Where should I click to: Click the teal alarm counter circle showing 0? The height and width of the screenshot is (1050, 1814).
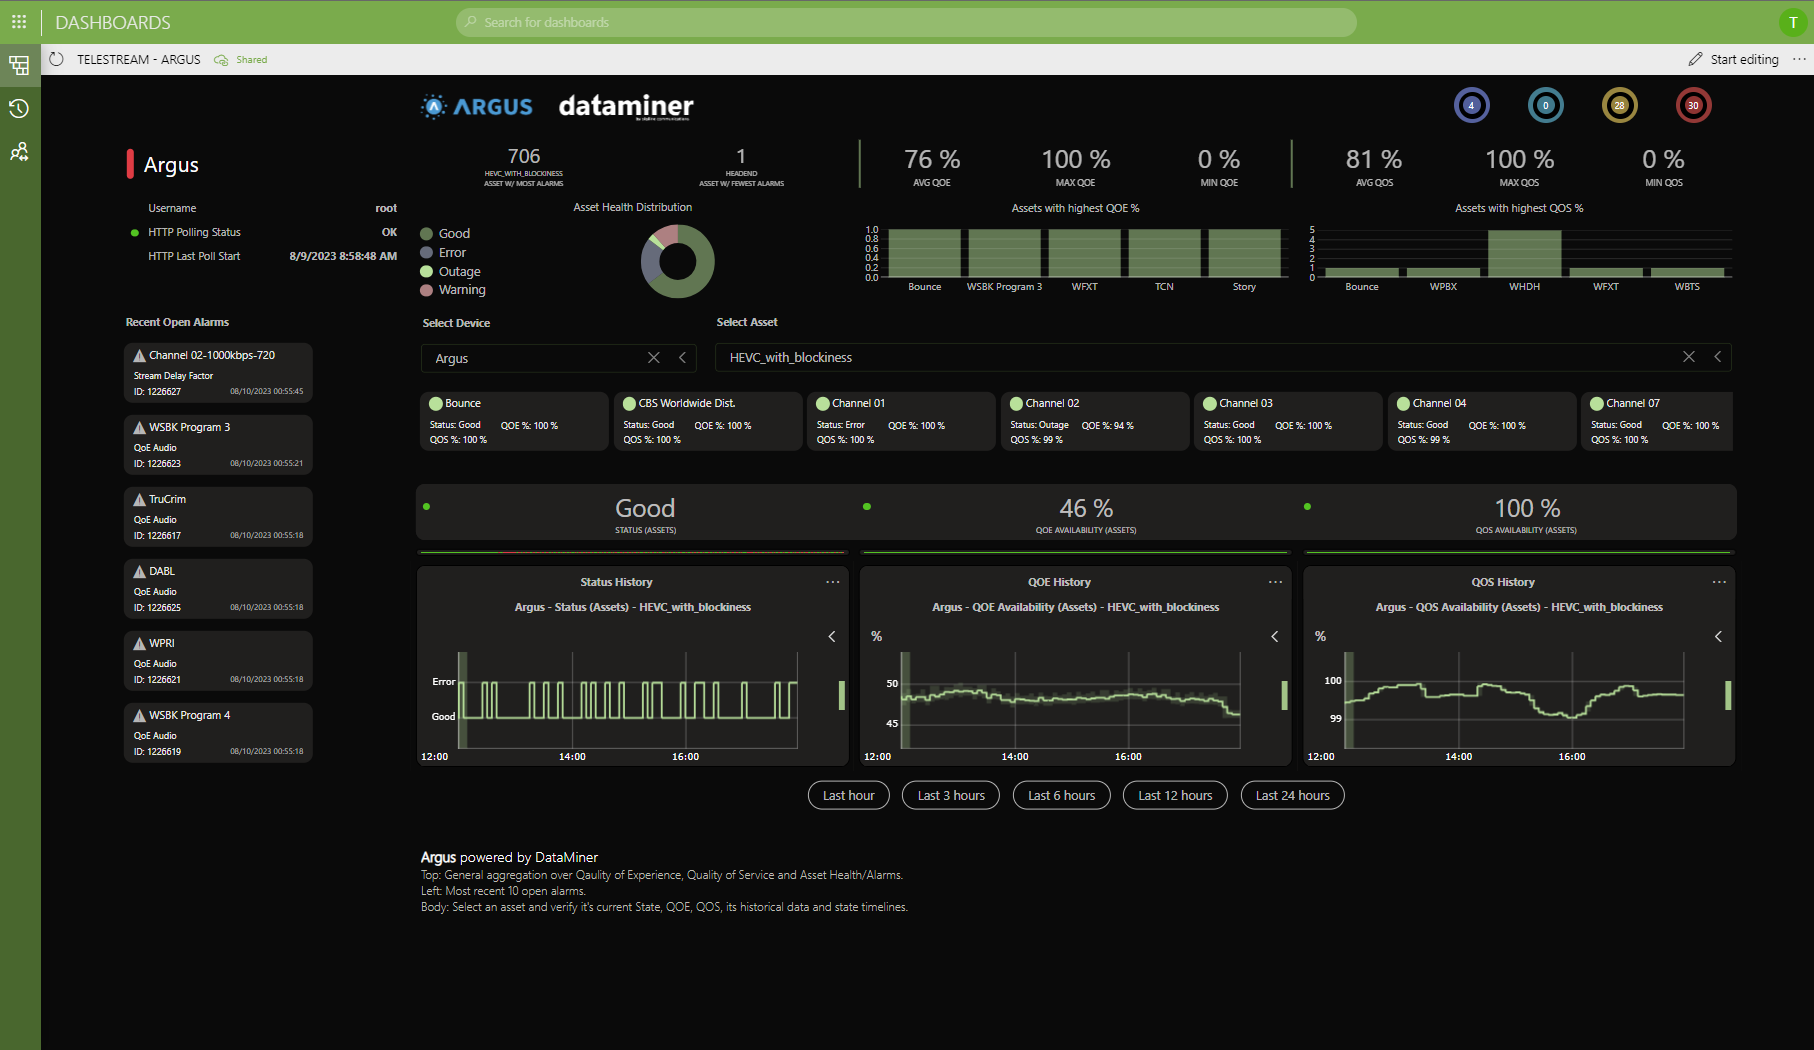coord(1545,105)
